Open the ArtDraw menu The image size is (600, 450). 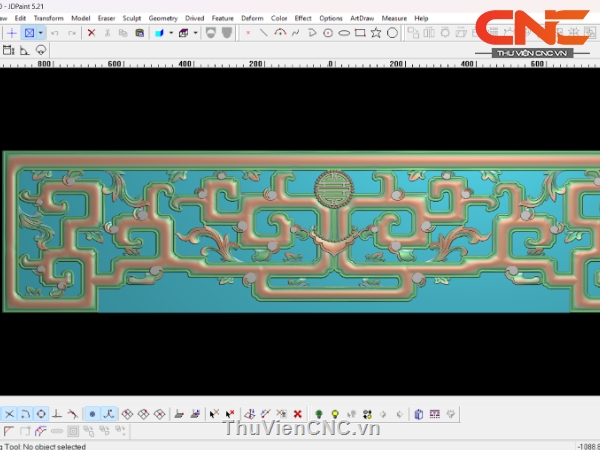363,18
